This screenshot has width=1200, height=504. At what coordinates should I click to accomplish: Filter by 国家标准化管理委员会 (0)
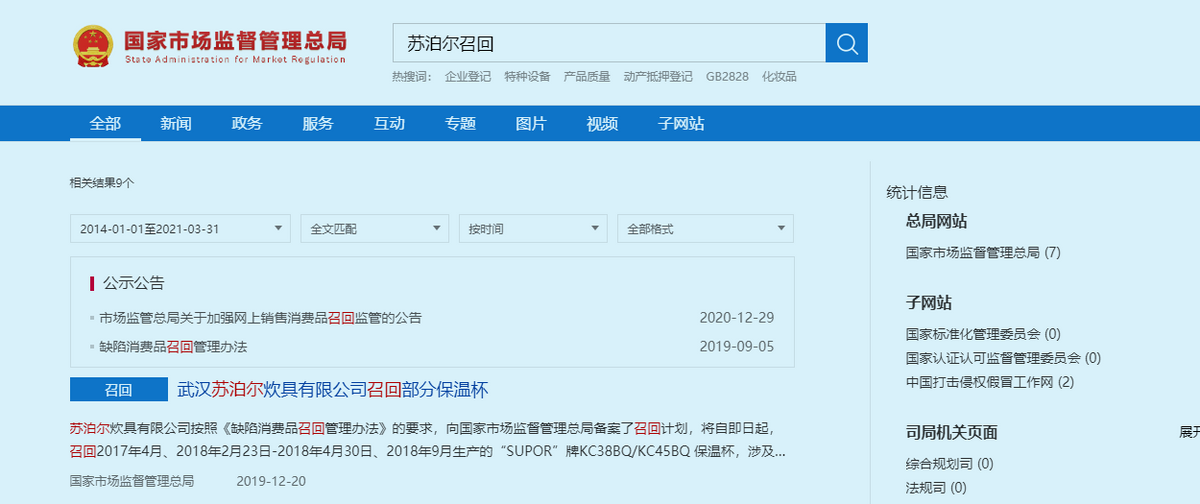(x=983, y=334)
